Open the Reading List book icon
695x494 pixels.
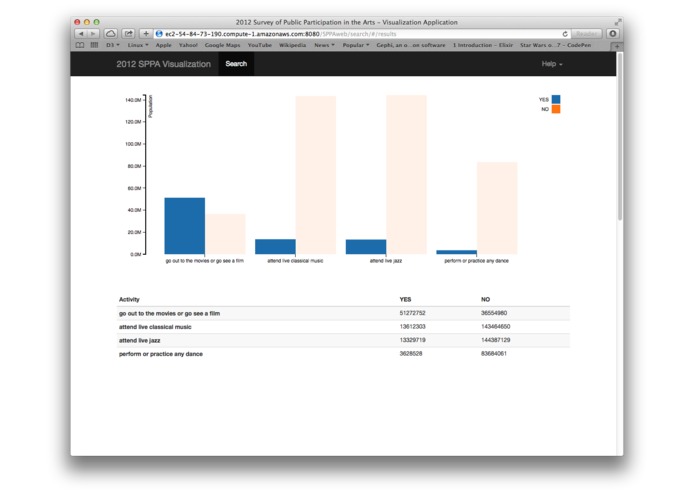click(x=80, y=45)
